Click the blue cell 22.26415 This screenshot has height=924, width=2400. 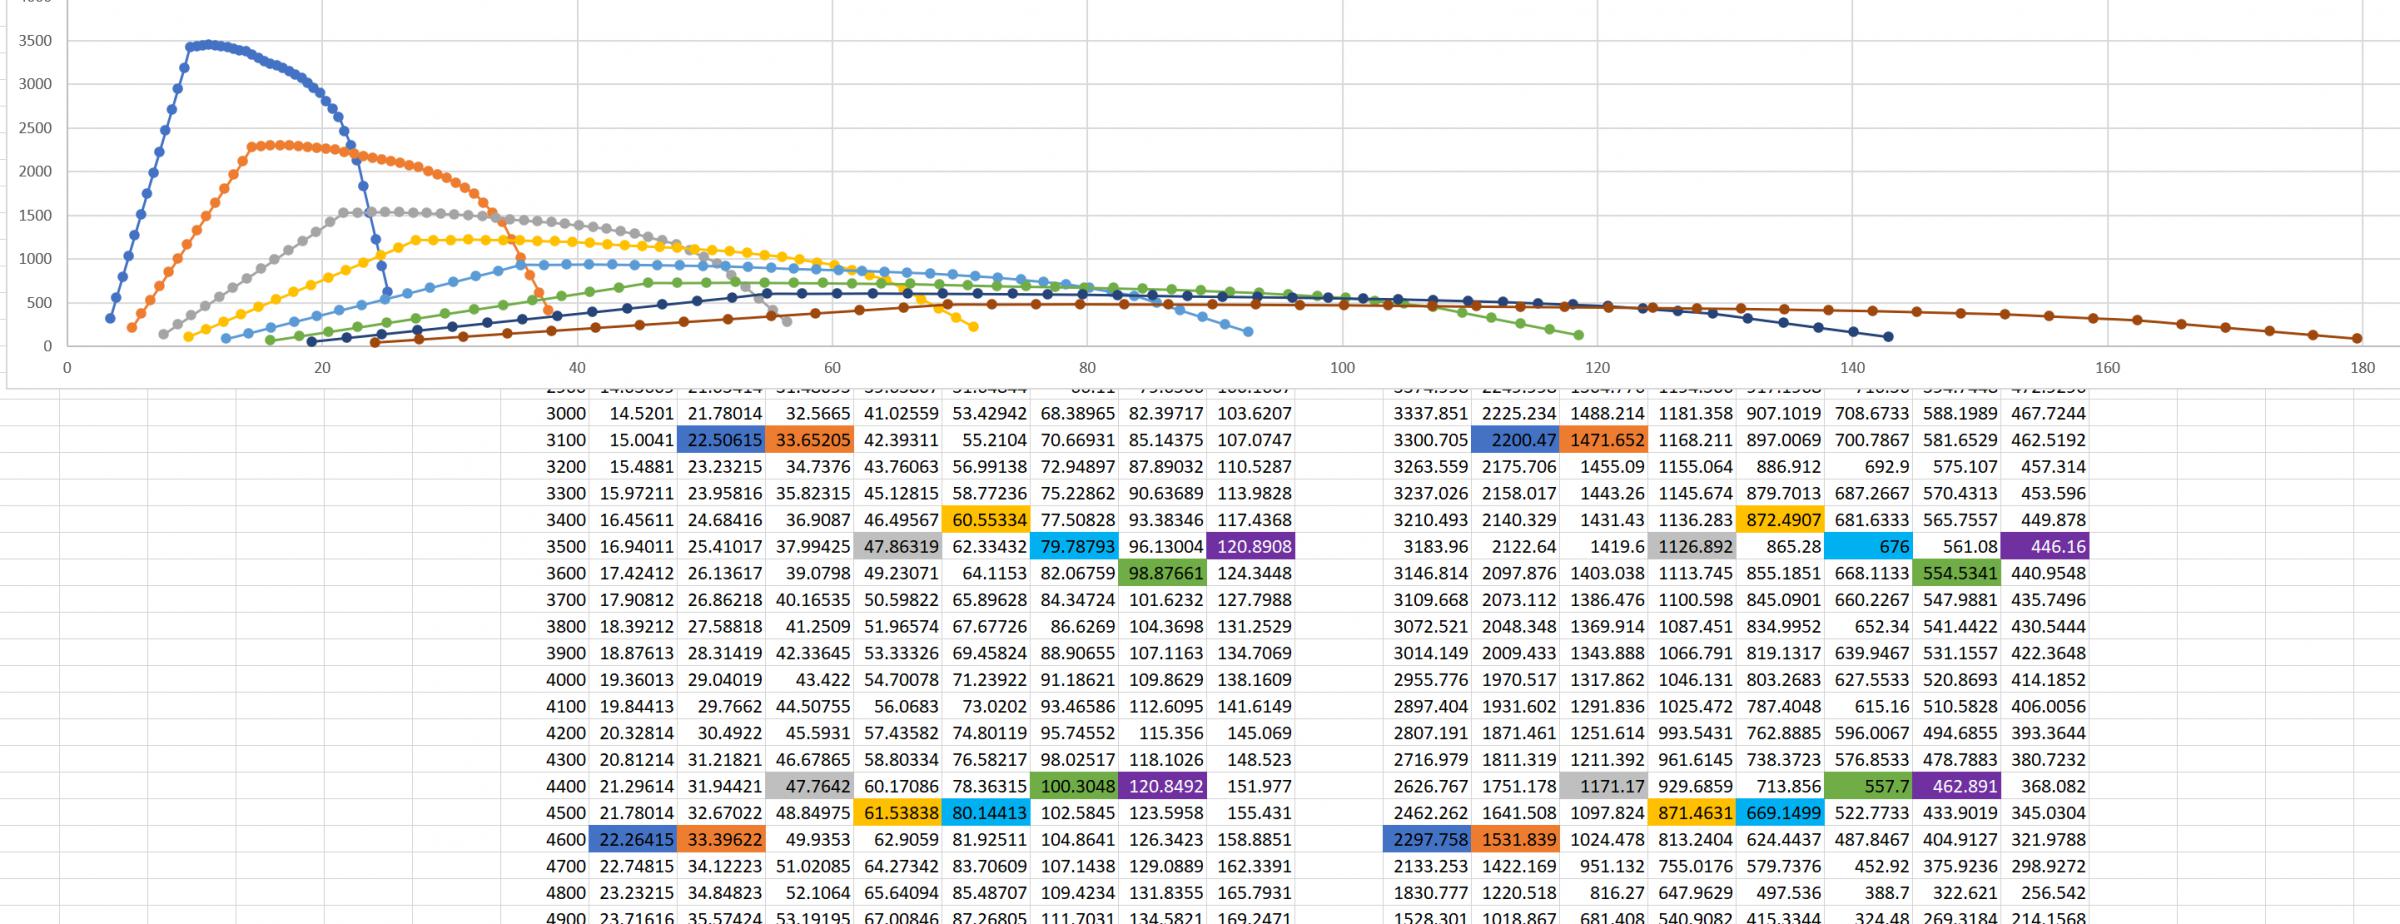(x=633, y=840)
